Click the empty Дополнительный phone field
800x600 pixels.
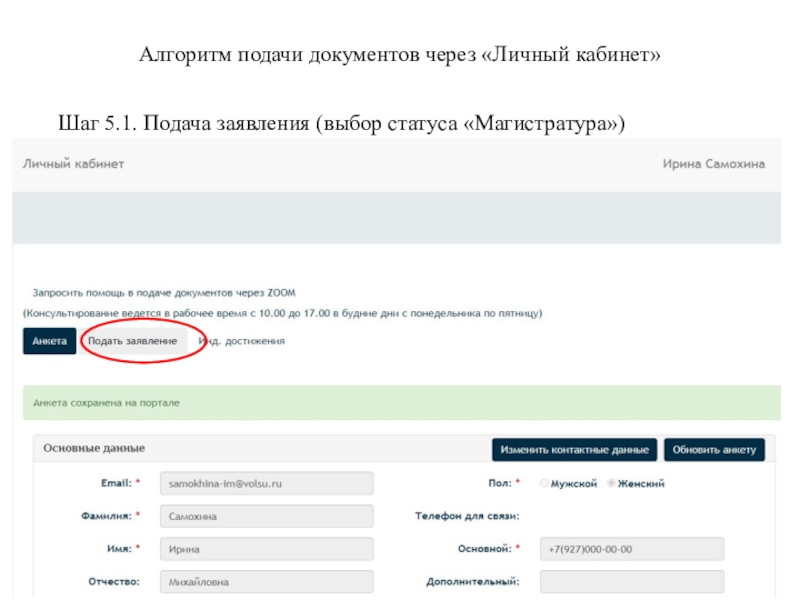pos(632,582)
